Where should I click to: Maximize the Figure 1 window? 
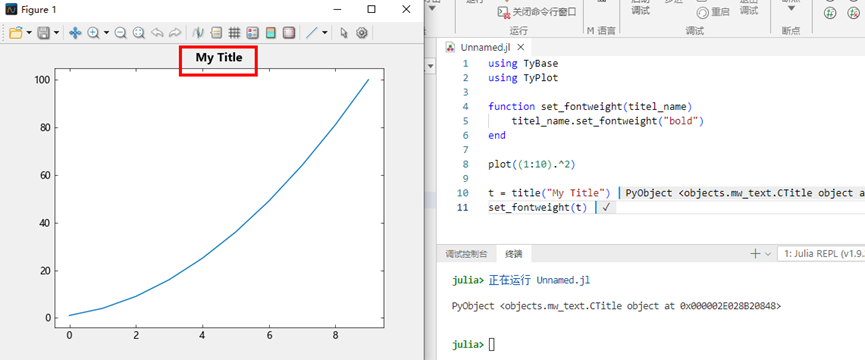click(x=371, y=9)
